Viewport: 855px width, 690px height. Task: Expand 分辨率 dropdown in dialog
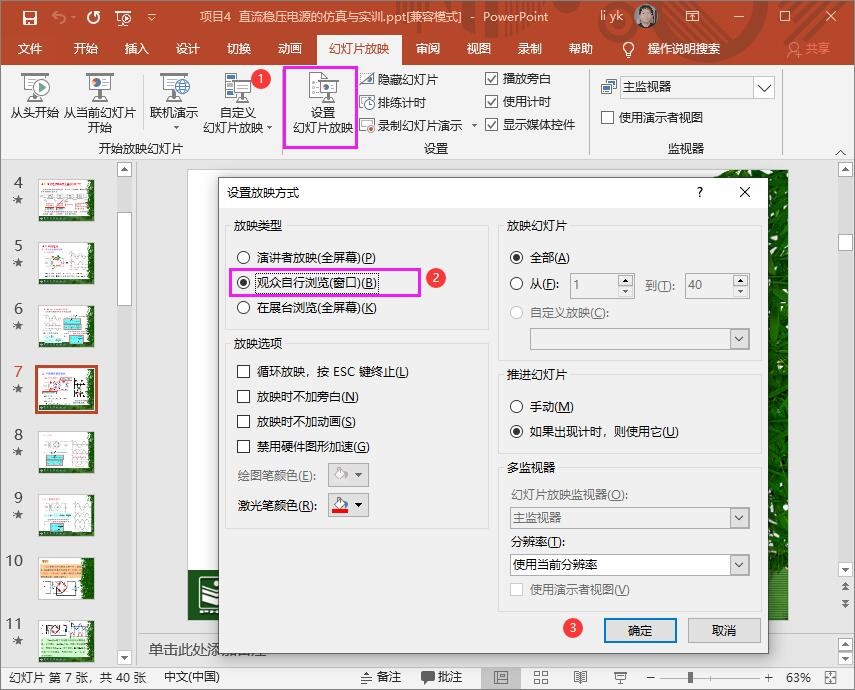[x=739, y=565]
